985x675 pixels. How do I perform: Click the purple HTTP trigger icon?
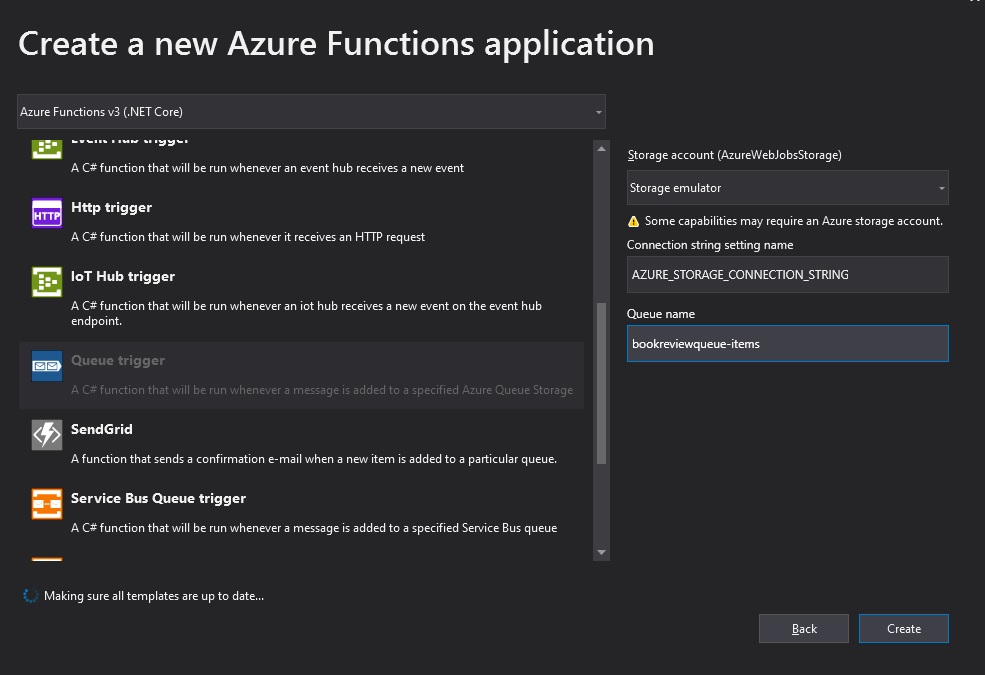pyautogui.click(x=47, y=213)
